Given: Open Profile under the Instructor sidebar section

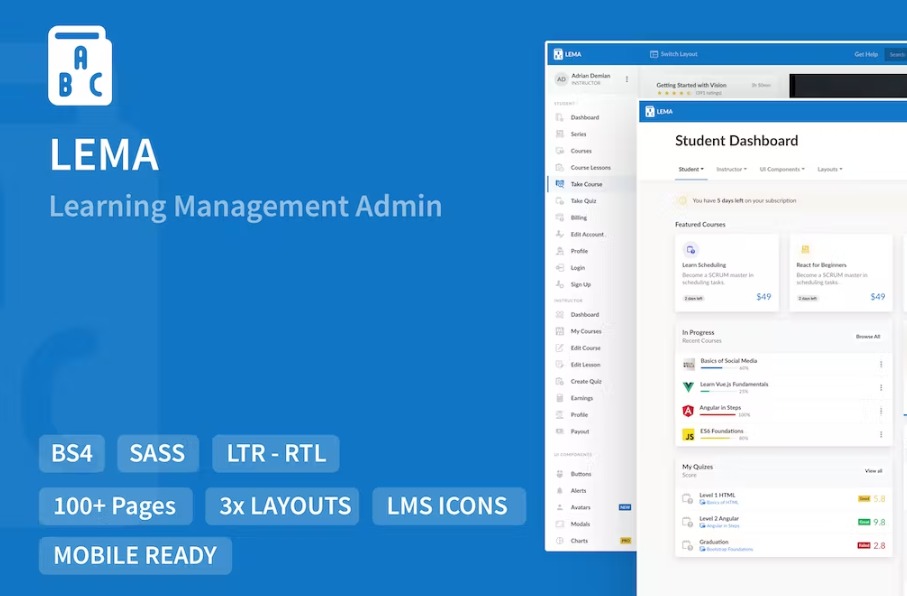Looking at the screenshot, I should [579, 415].
